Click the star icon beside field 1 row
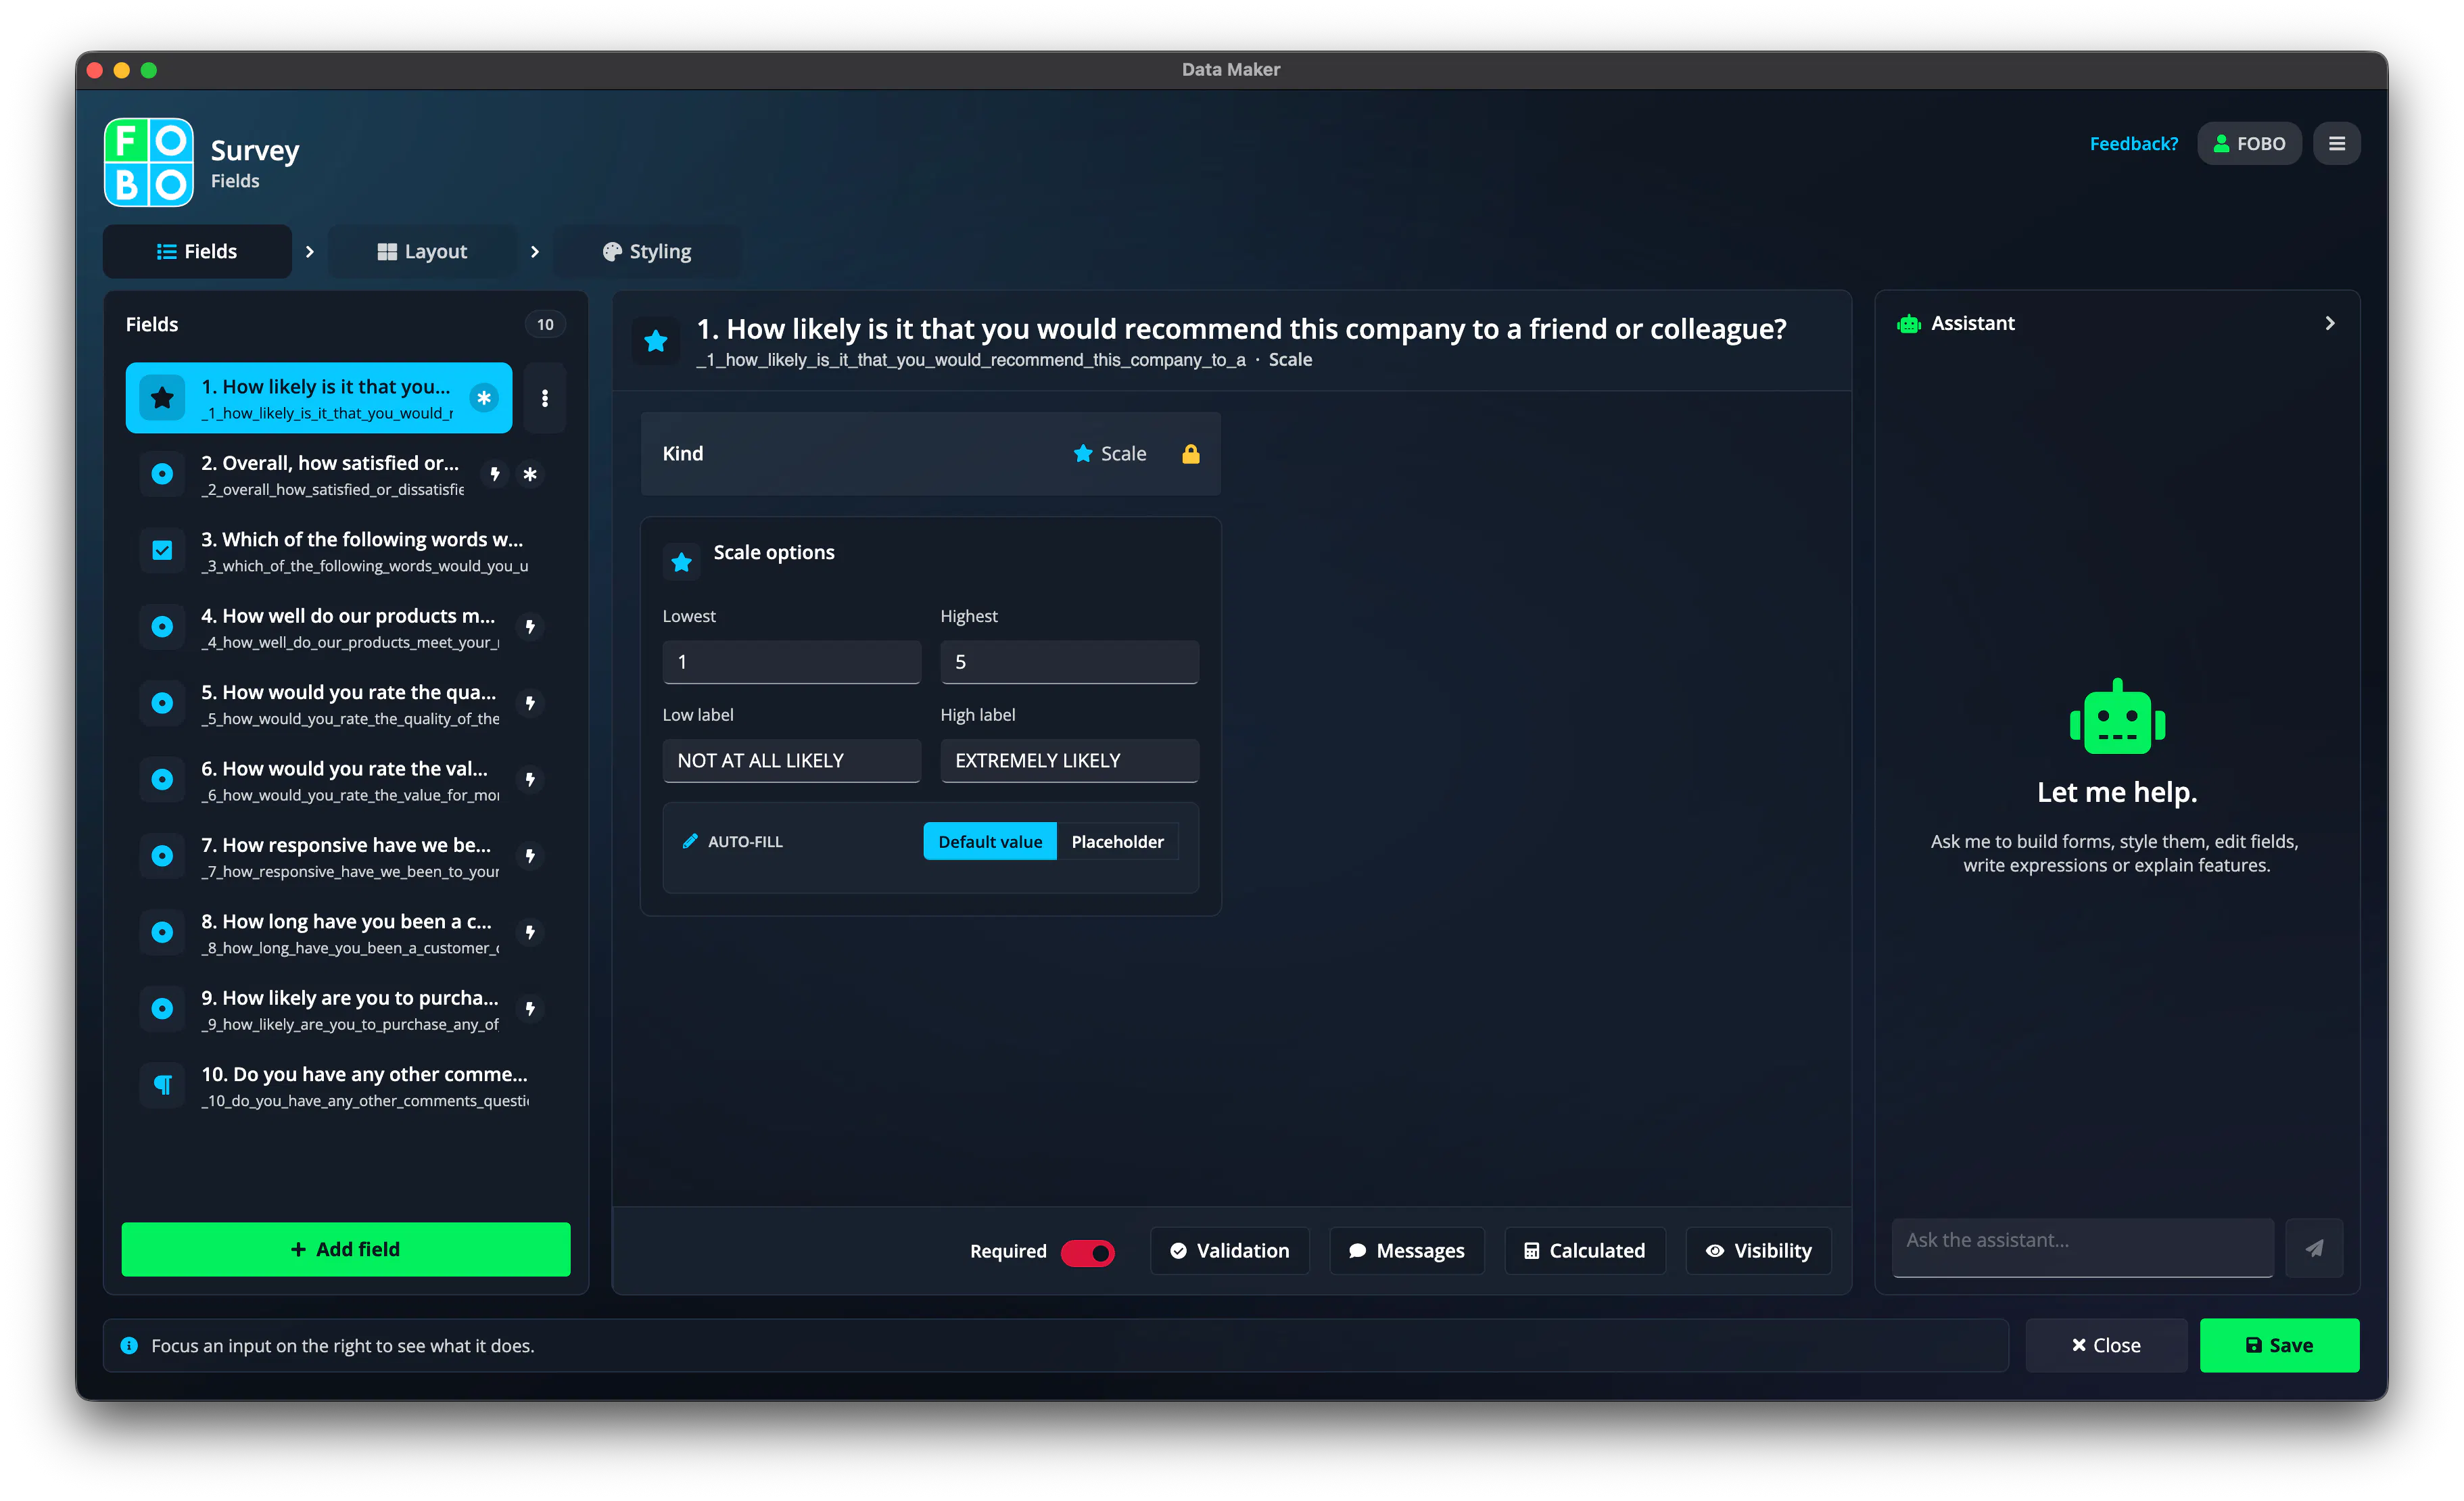 point(162,398)
